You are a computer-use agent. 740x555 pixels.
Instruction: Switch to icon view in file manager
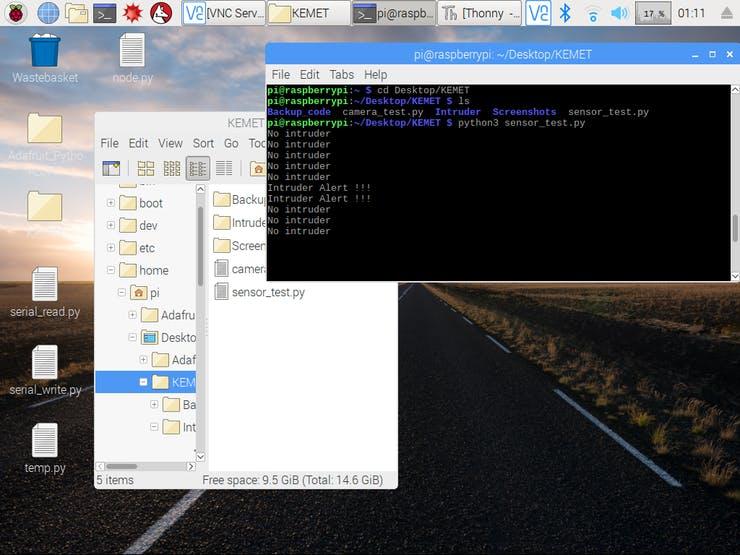tap(146, 168)
